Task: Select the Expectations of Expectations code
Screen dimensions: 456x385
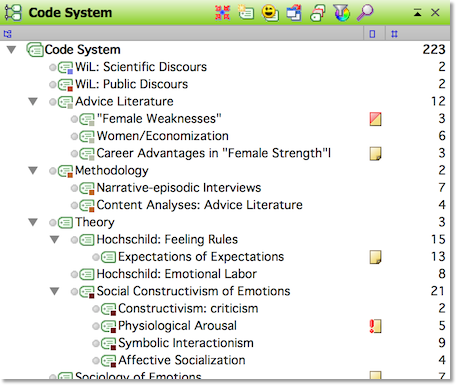Action: point(201,257)
